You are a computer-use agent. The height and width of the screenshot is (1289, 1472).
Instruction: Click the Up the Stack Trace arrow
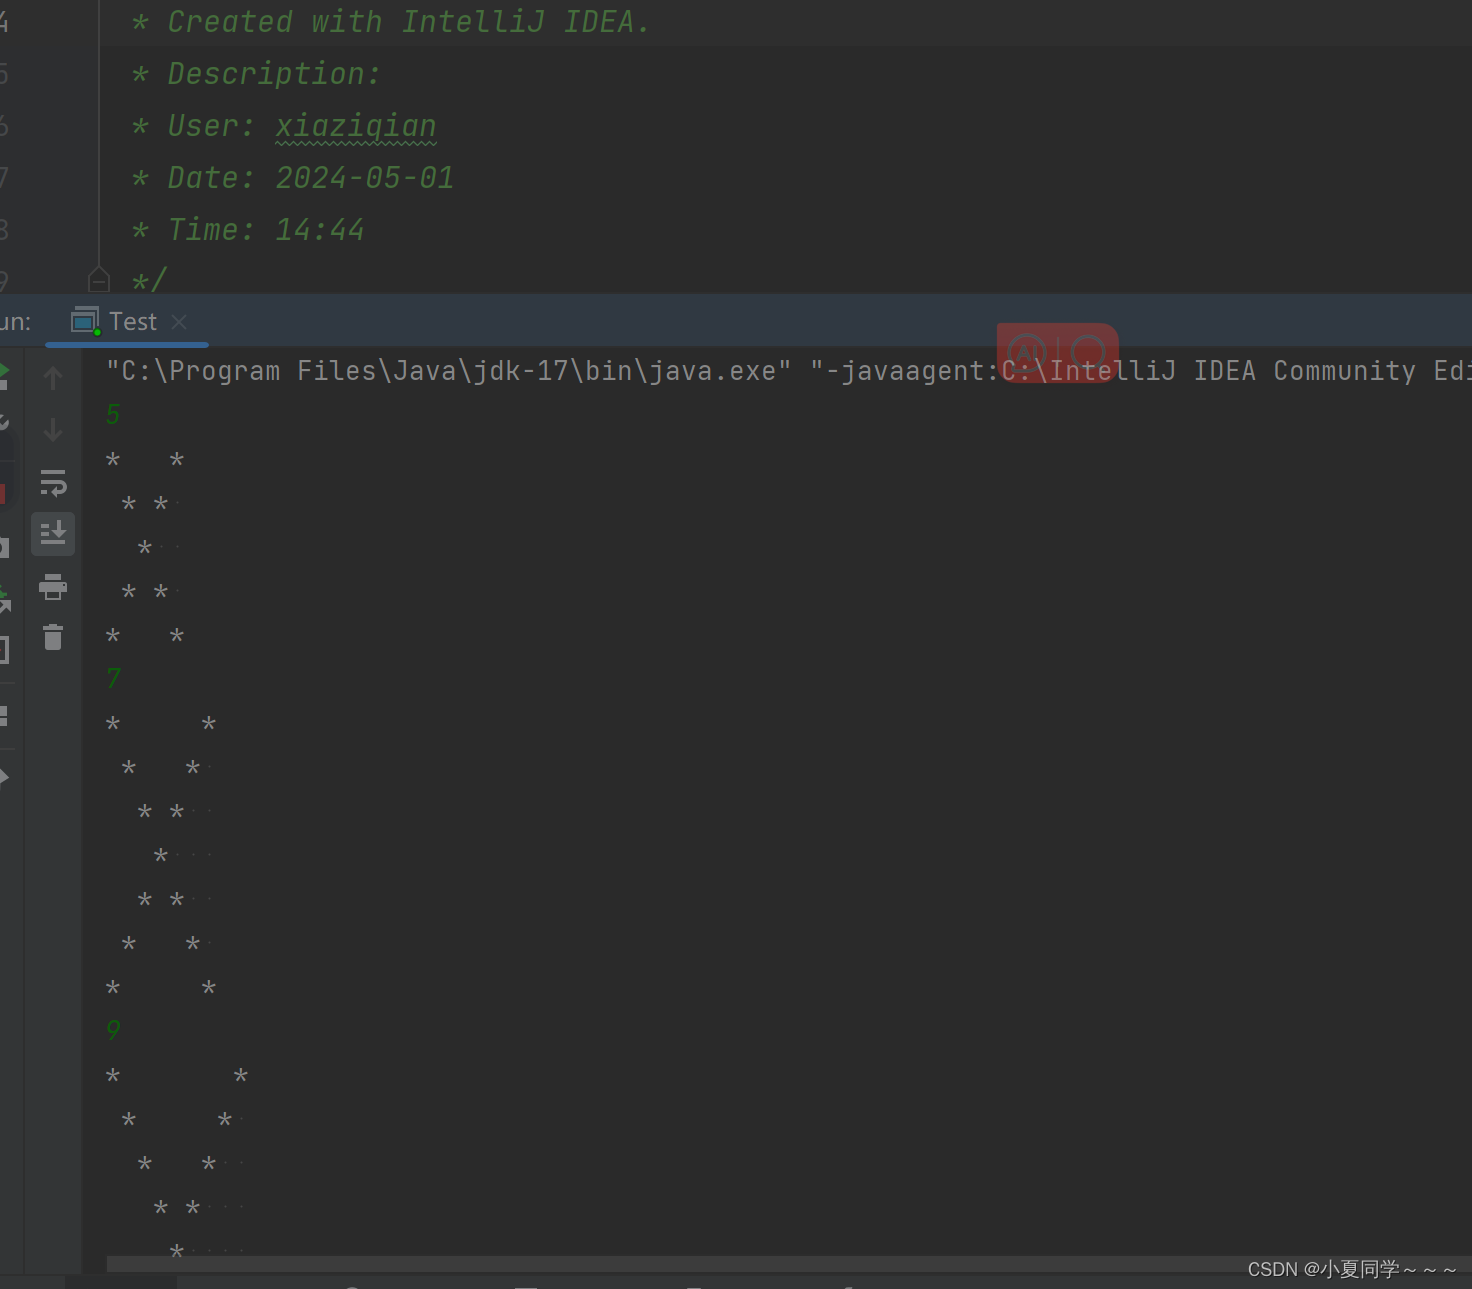(x=53, y=378)
